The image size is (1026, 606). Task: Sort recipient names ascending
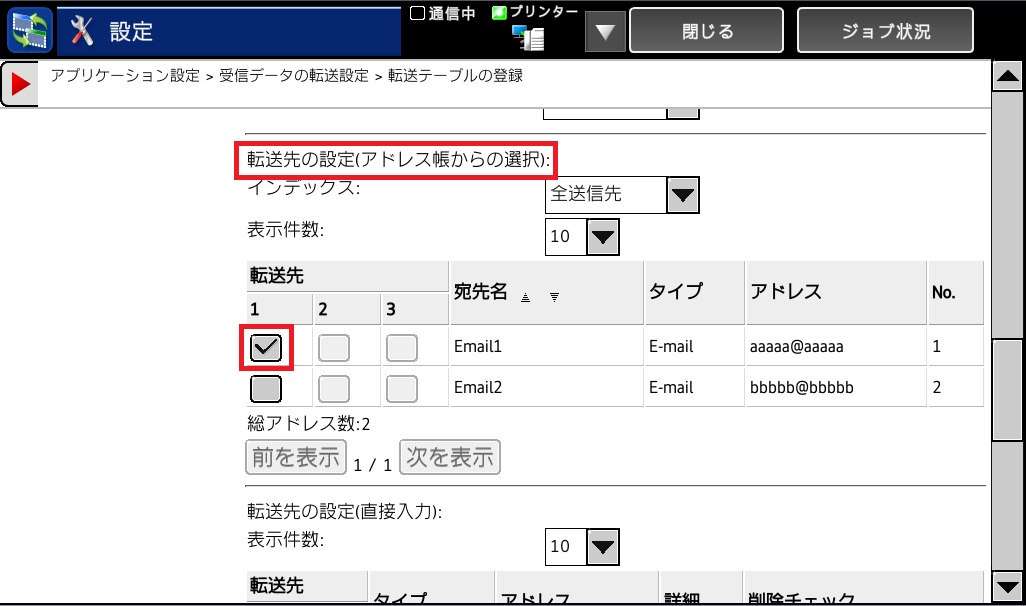coord(526,297)
